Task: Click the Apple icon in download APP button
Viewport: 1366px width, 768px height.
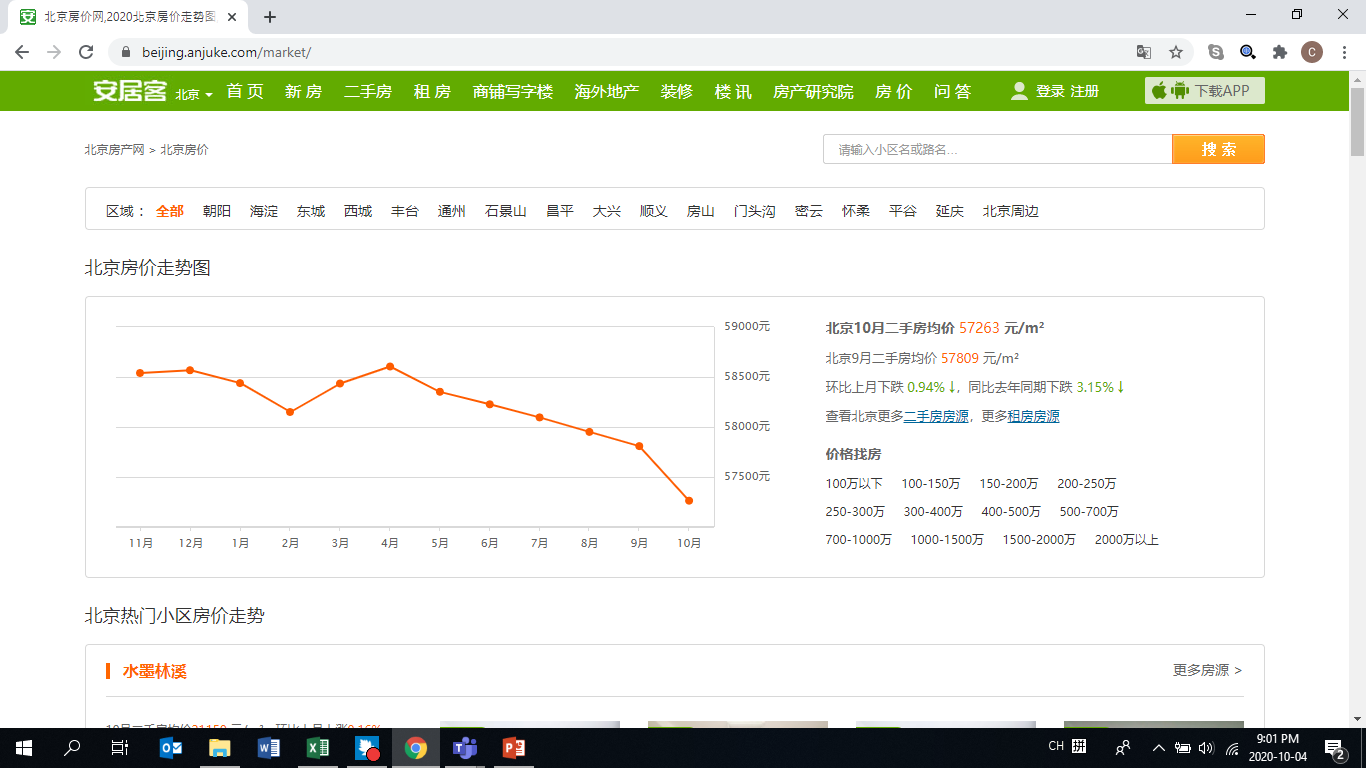Action: (1159, 91)
